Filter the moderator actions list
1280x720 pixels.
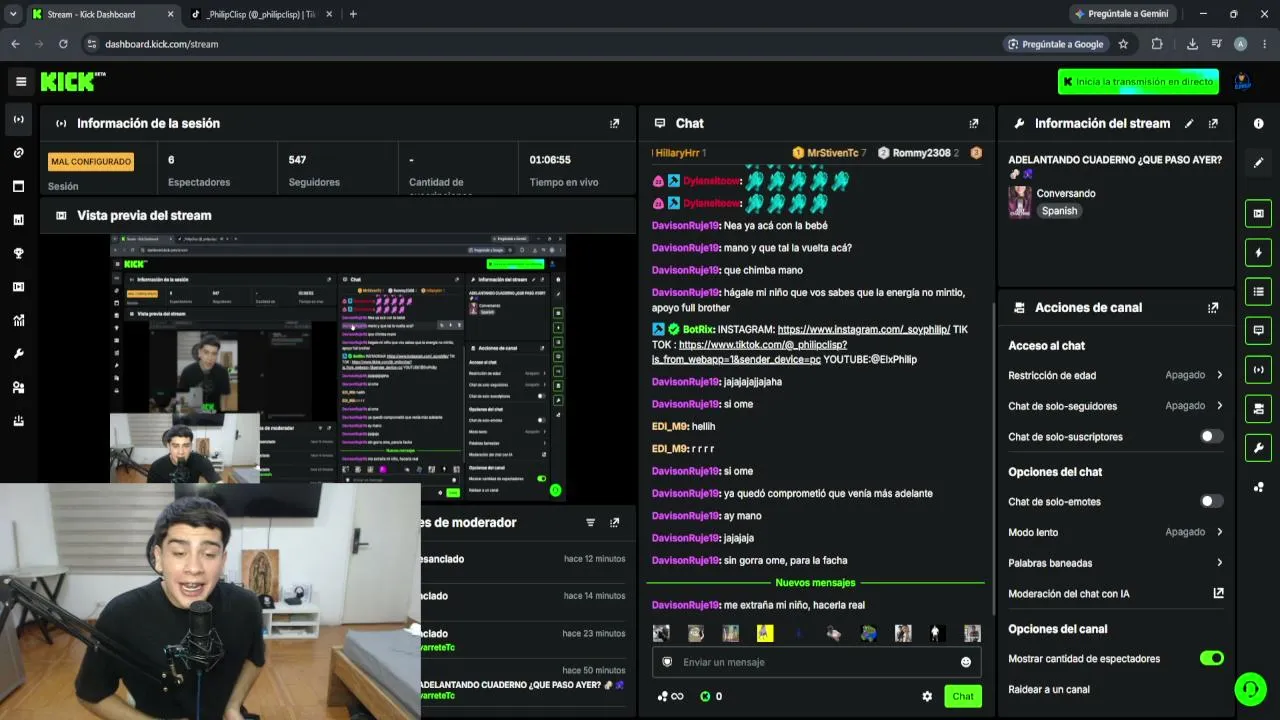click(x=590, y=523)
